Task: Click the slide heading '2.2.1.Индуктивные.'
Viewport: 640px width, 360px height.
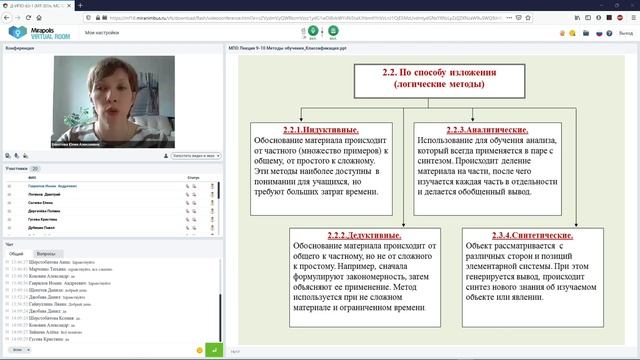Action: pos(321,130)
